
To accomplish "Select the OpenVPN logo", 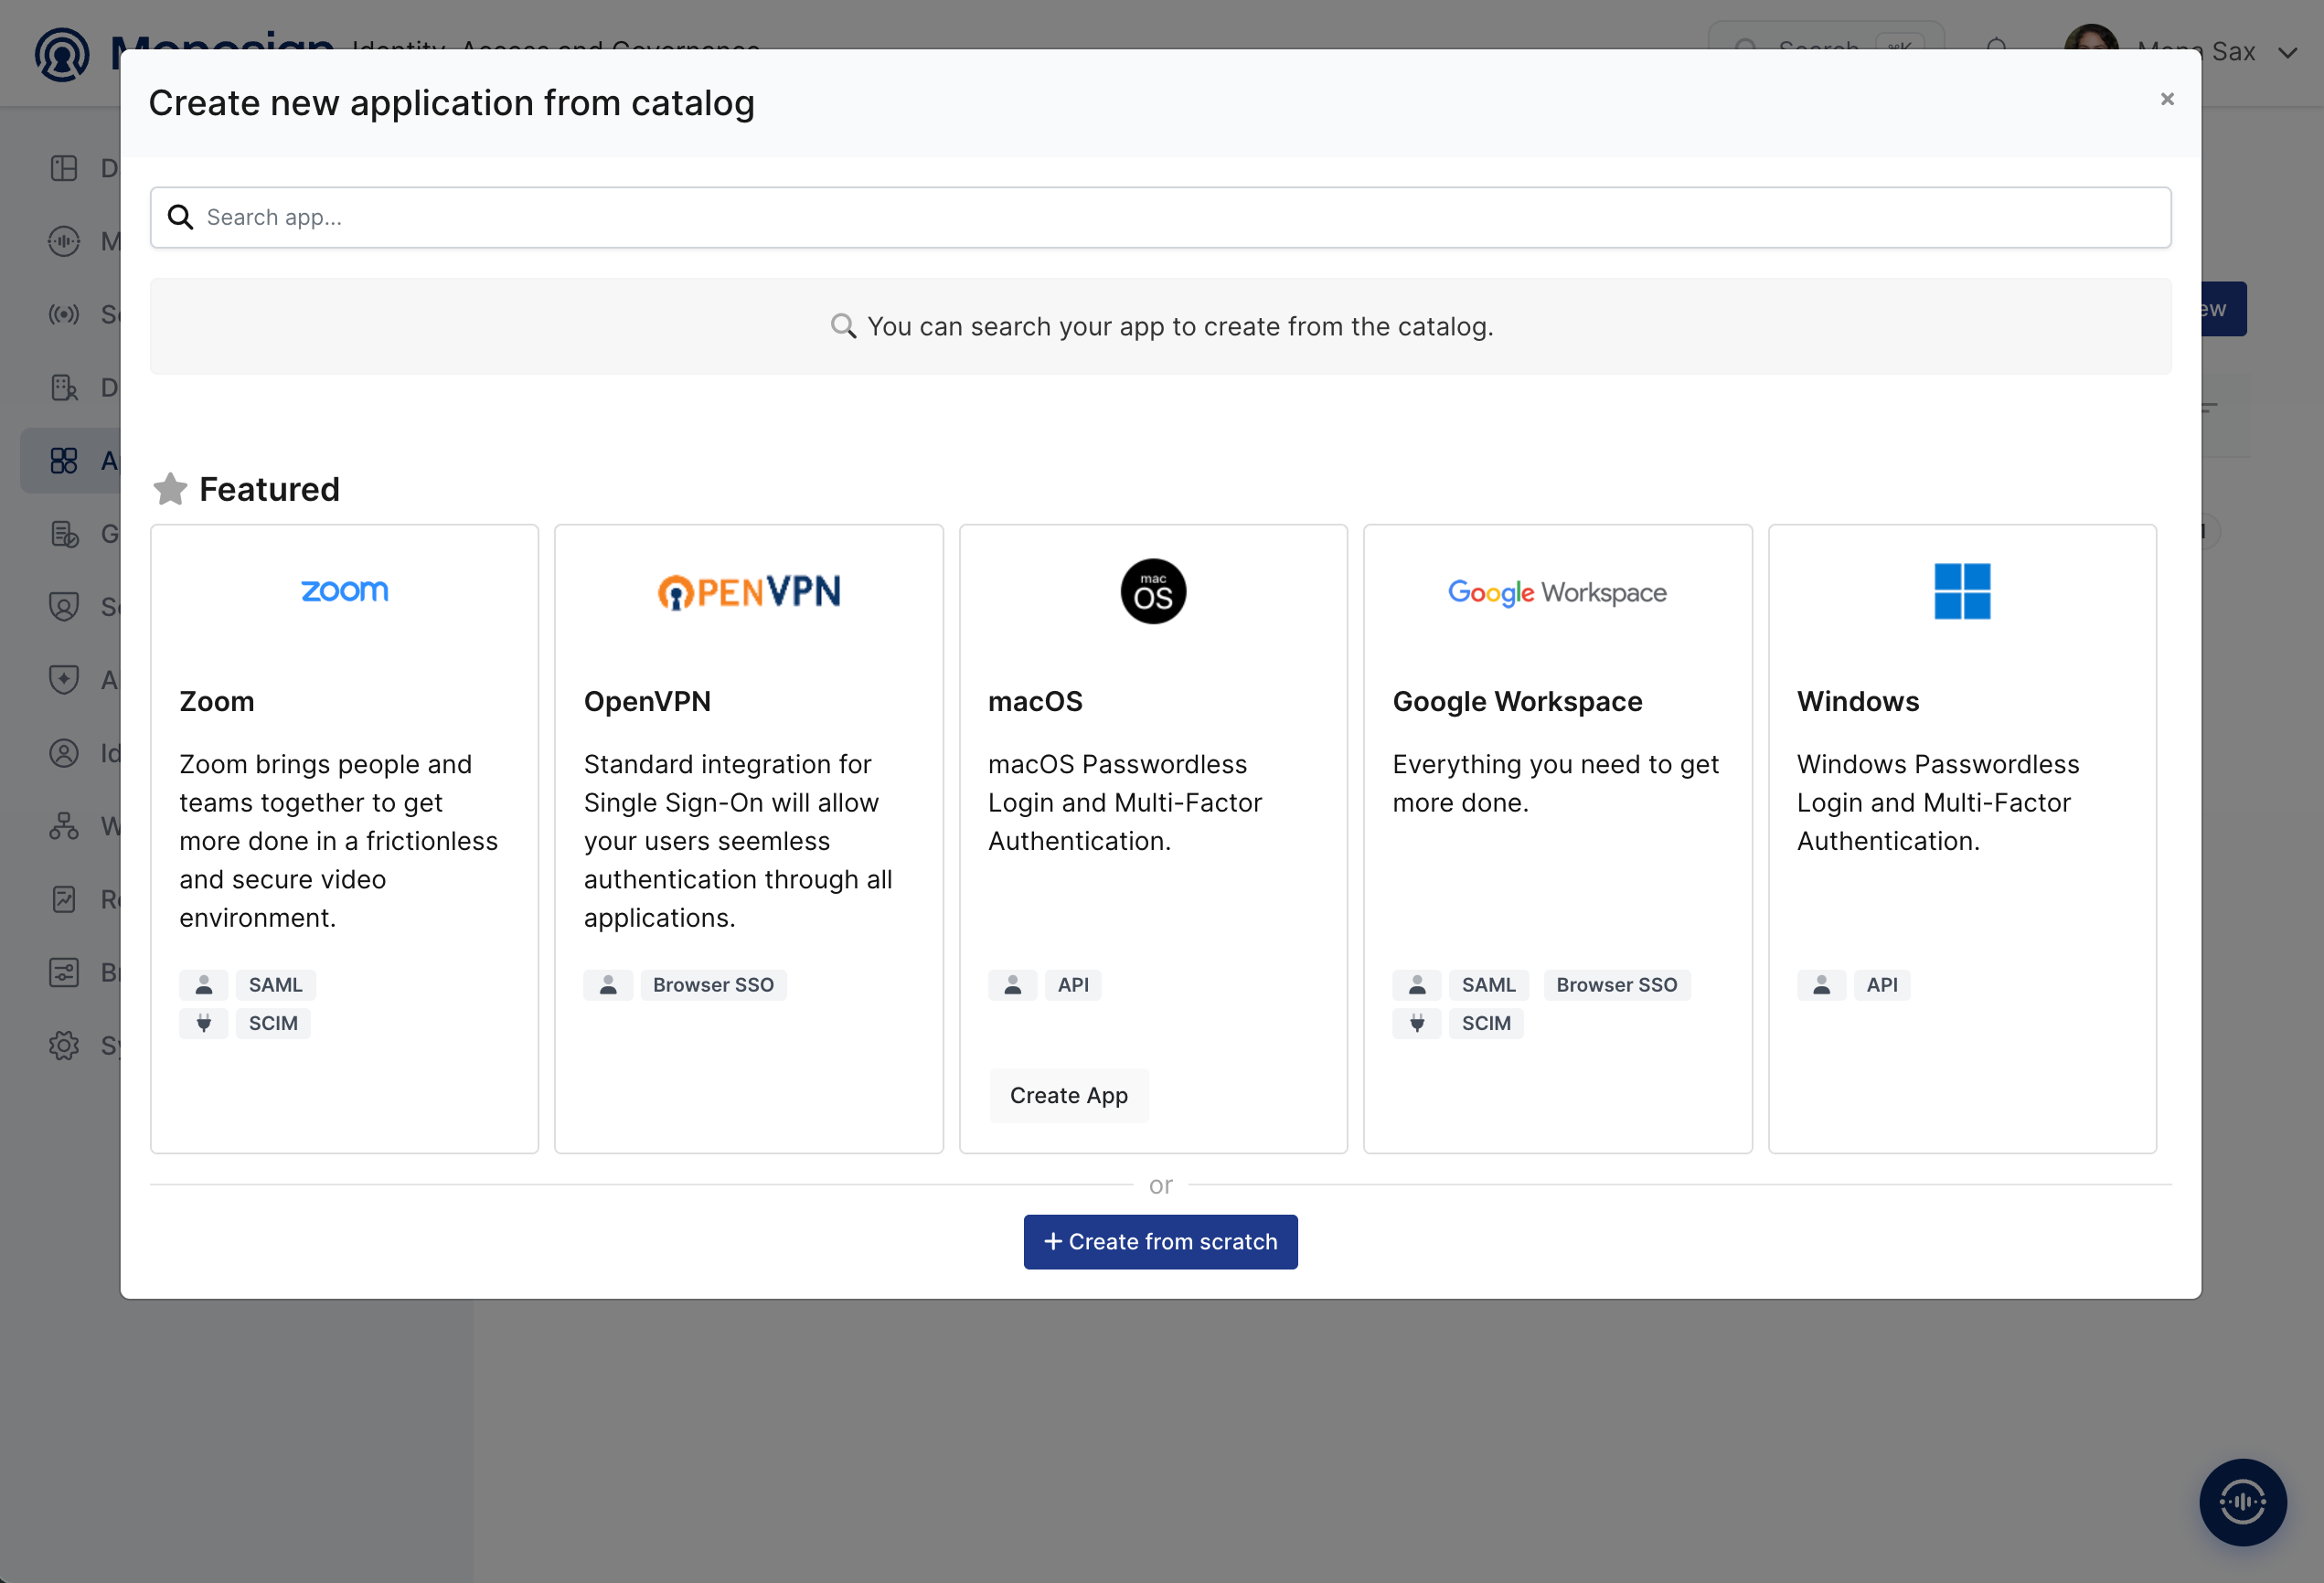I will click(x=749, y=592).
